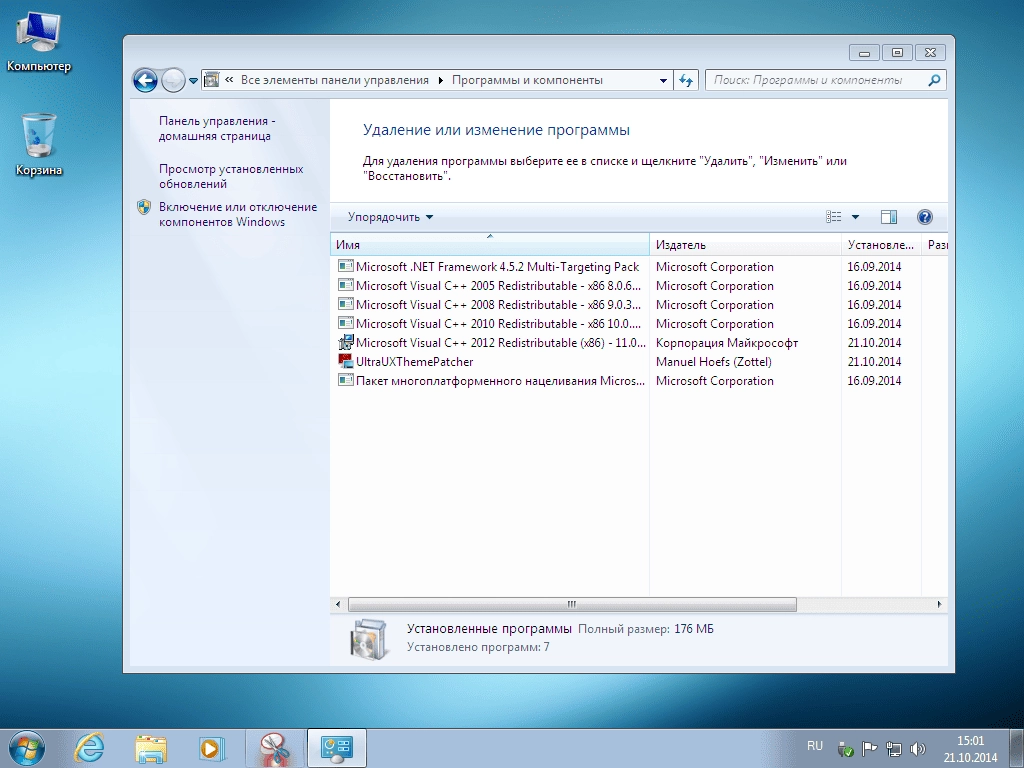Click the UltraUXThemePatcher program icon

(345, 360)
